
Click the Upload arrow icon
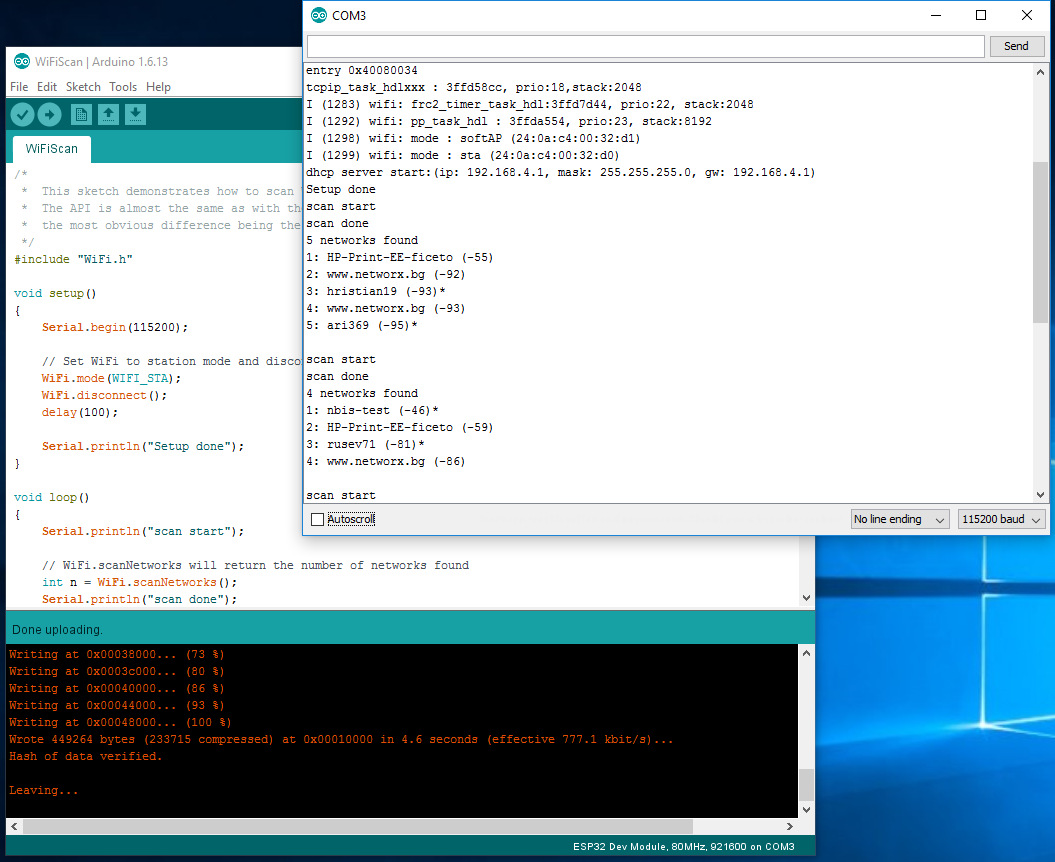[49, 114]
